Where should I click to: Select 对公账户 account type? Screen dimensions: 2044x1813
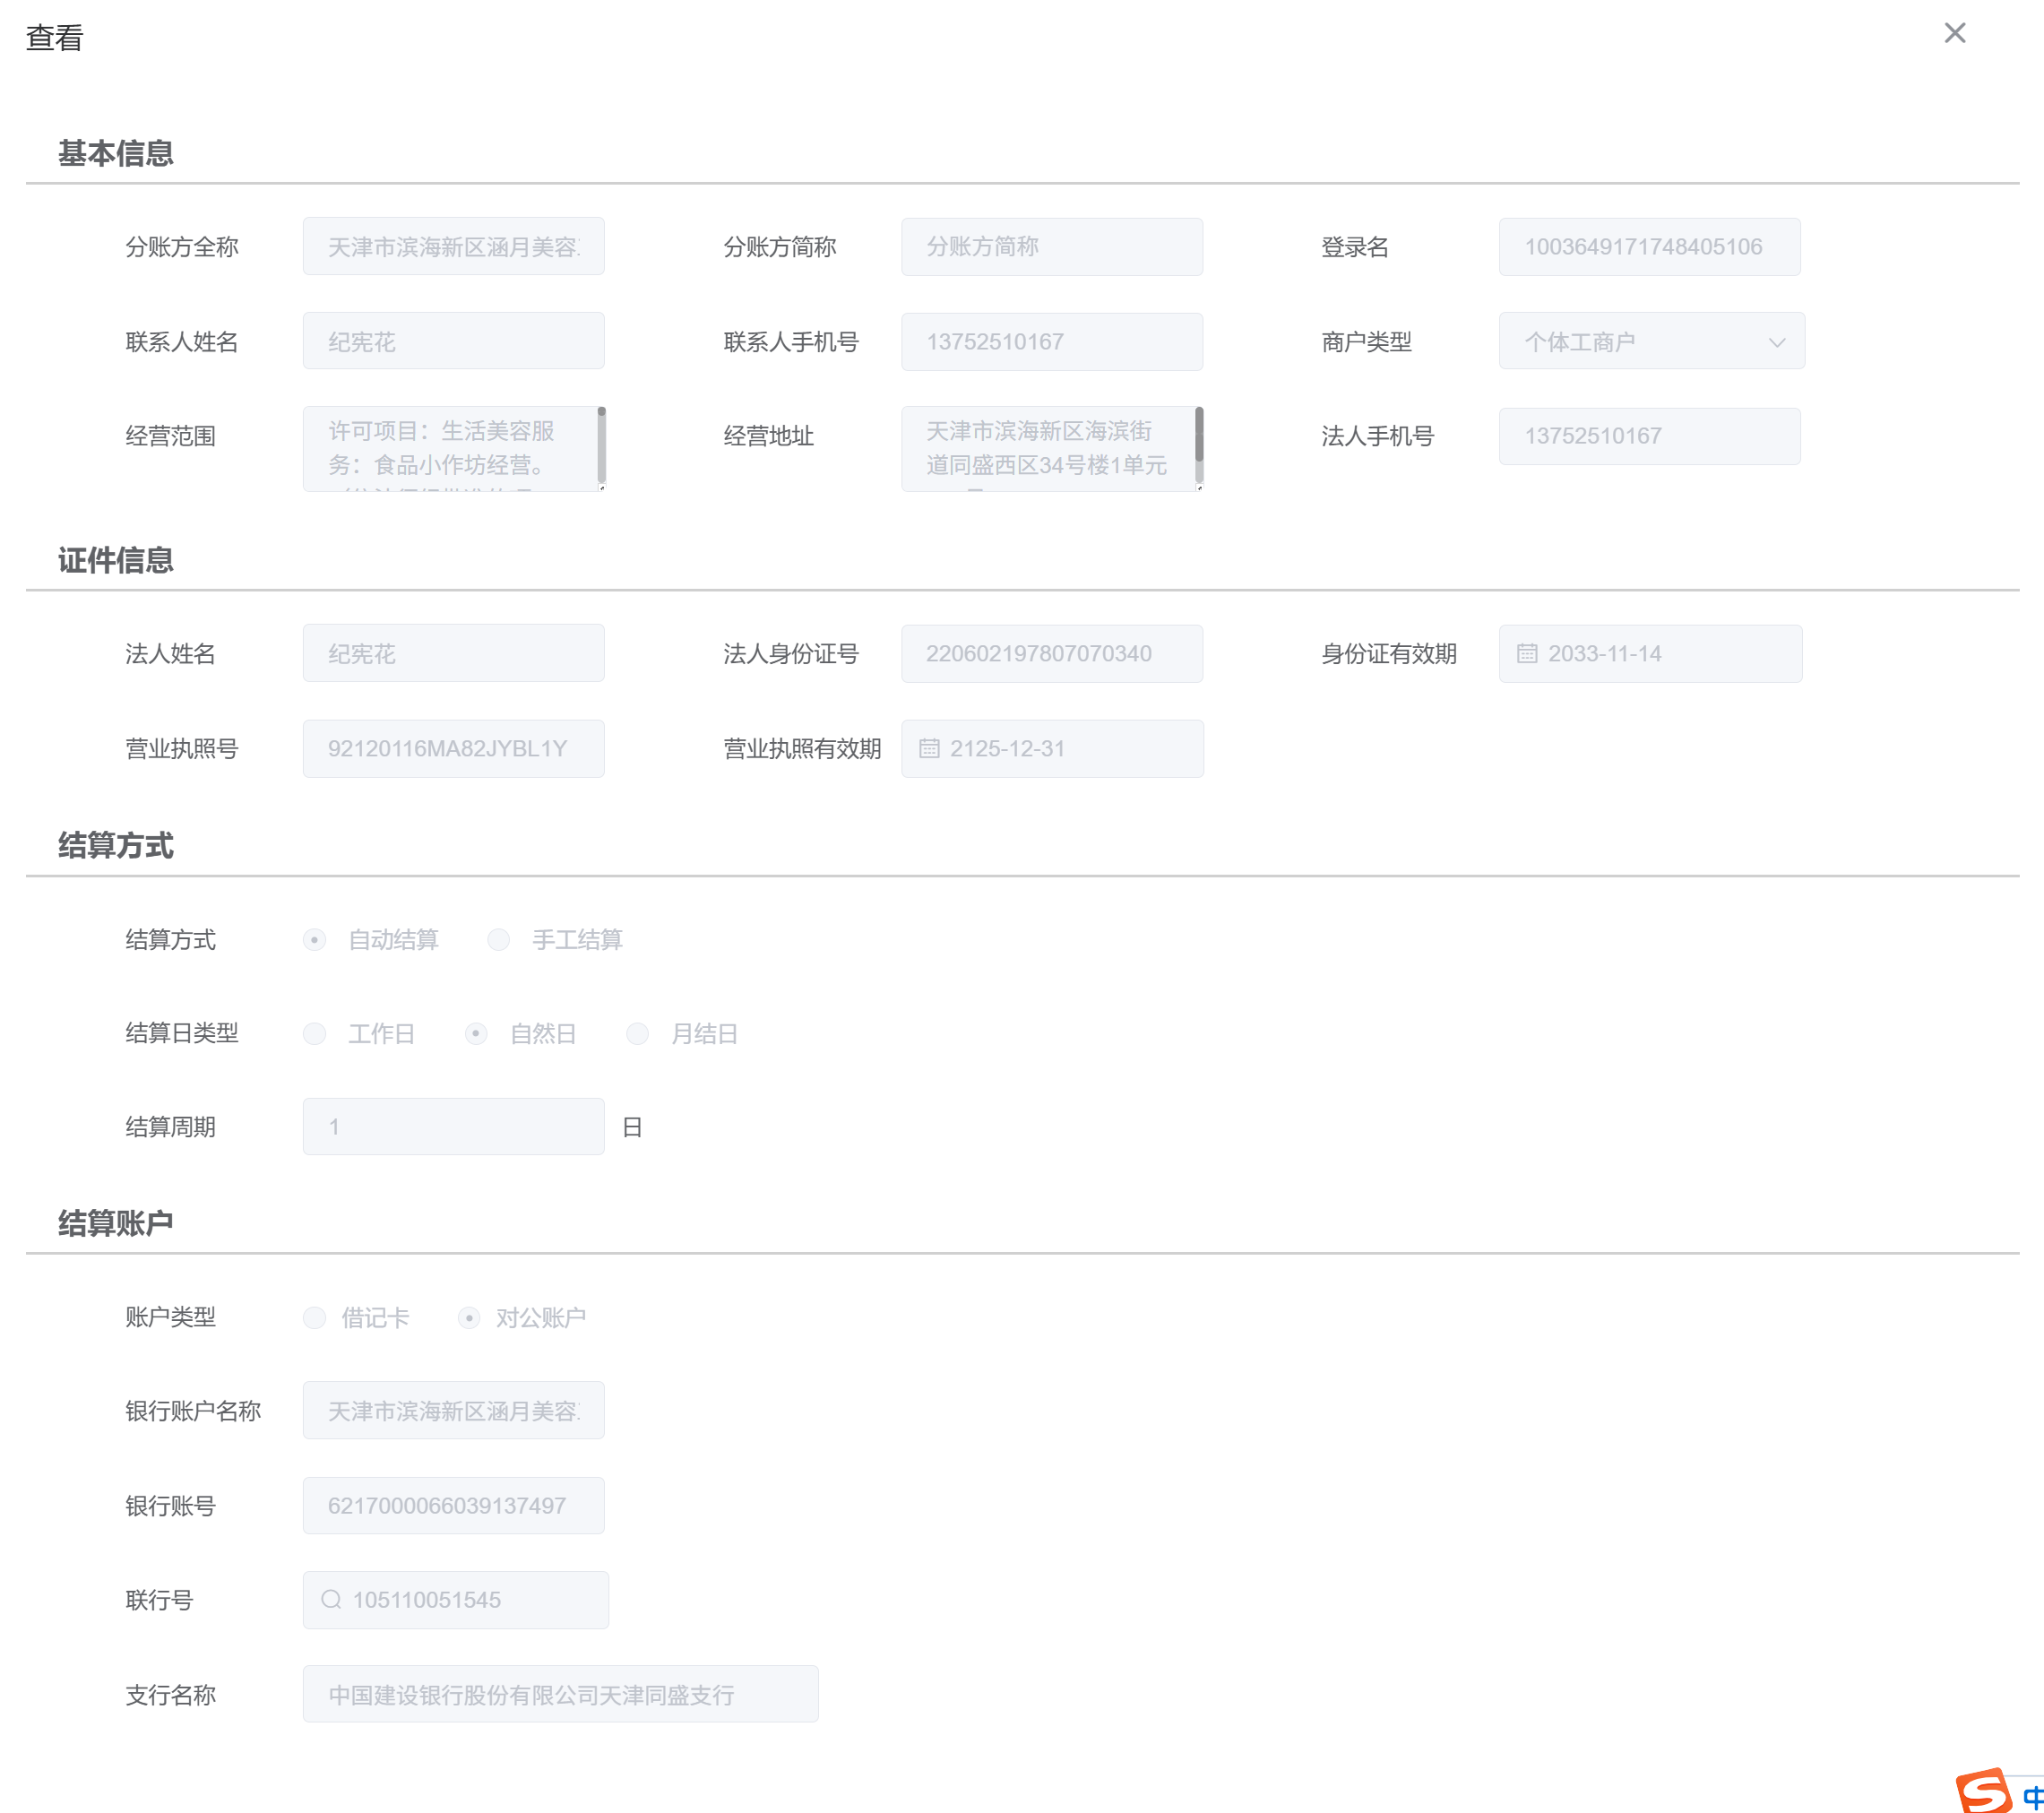(x=469, y=1317)
